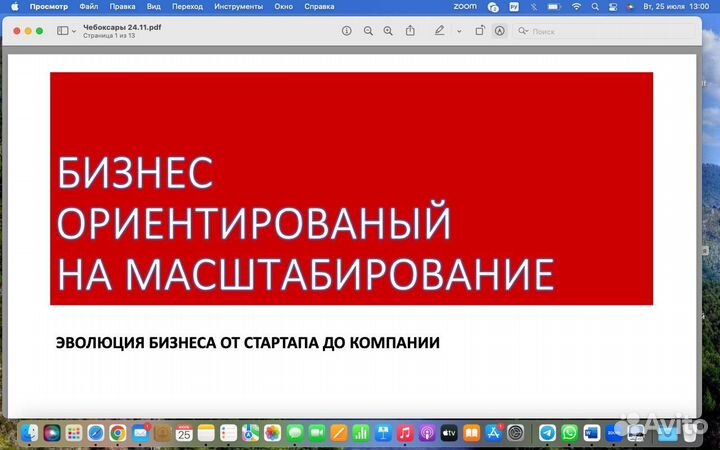Open the Файл menu
Image resolution: width=720 pixels, height=450 pixels.
point(89,6)
